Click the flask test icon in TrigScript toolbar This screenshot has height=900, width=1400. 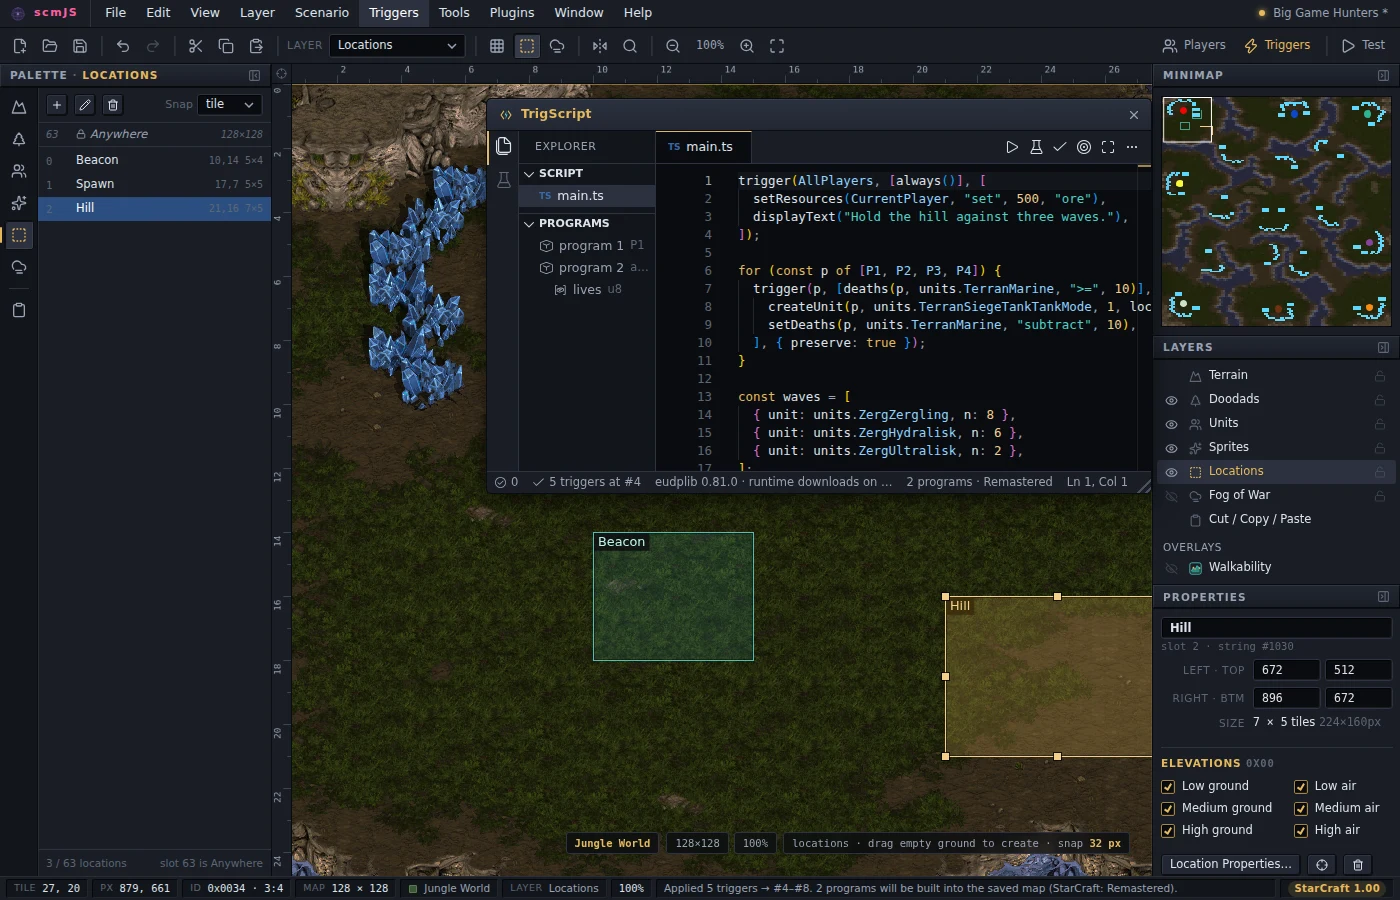1036,147
